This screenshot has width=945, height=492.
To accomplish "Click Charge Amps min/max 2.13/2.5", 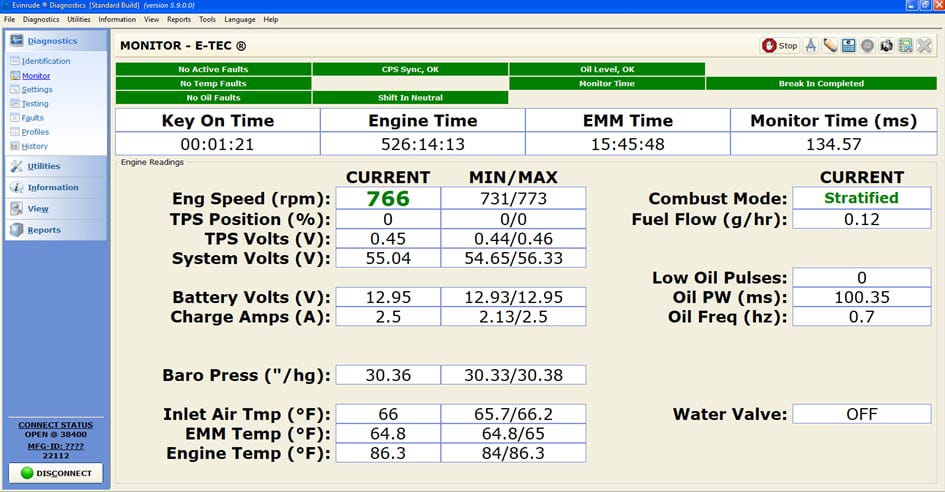I will pyautogui.click(x=513, y=317).
